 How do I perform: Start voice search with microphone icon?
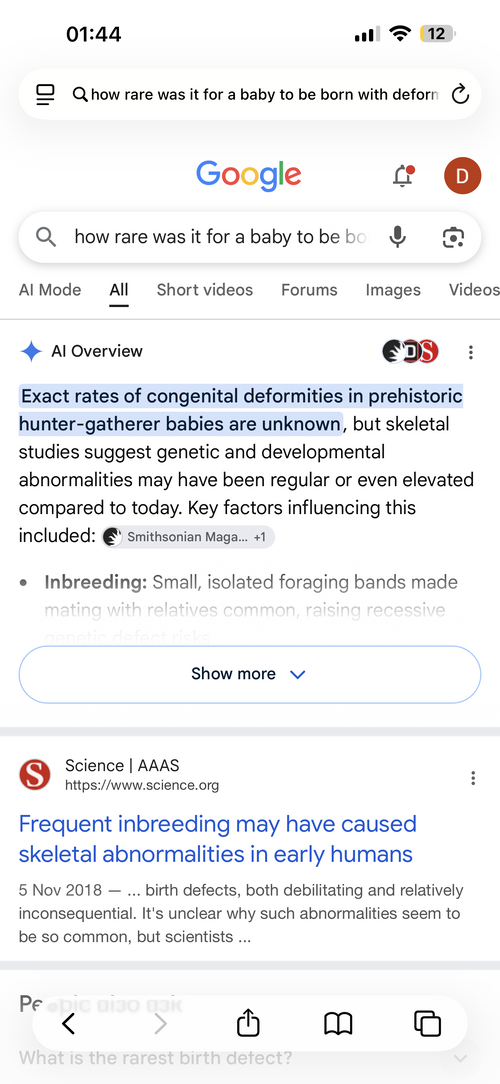[397, 237]
